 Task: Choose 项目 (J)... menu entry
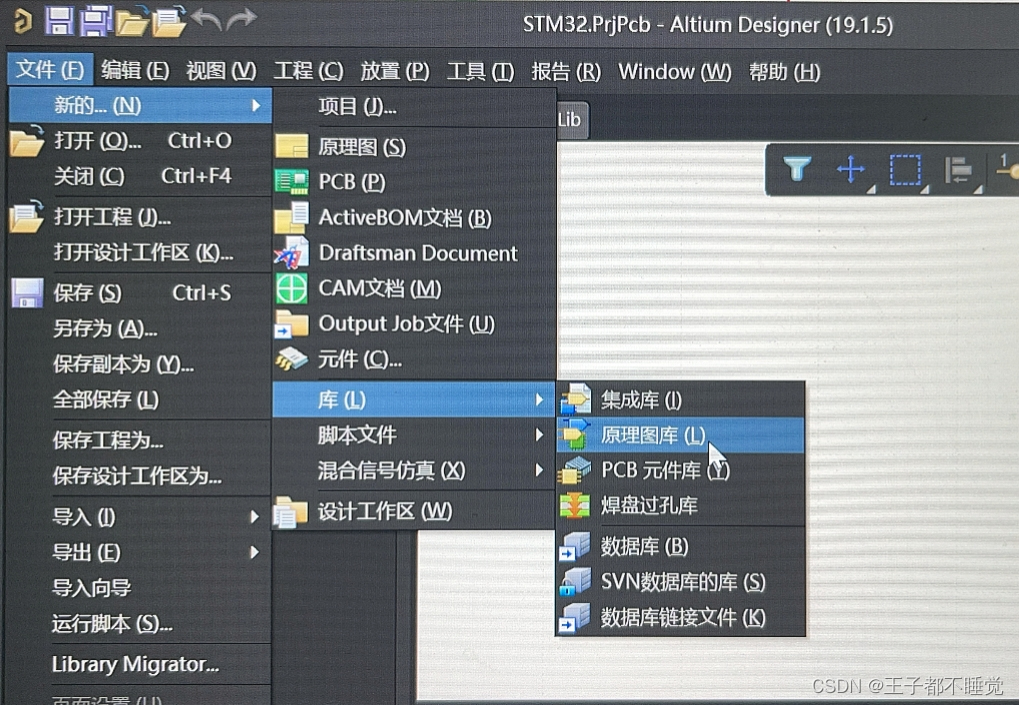(413, 107)
